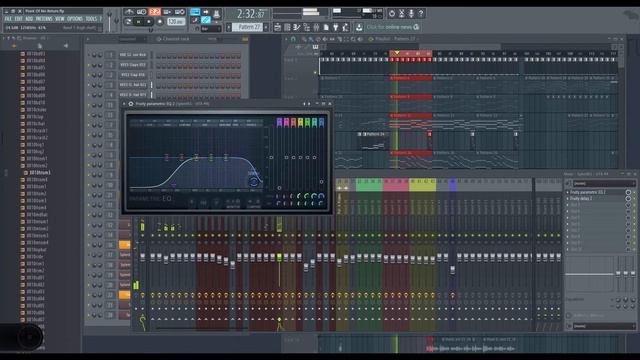640x360 pixels.
Task: Select the 9923 O. Hat 021 channel
Action: point(133,85)
